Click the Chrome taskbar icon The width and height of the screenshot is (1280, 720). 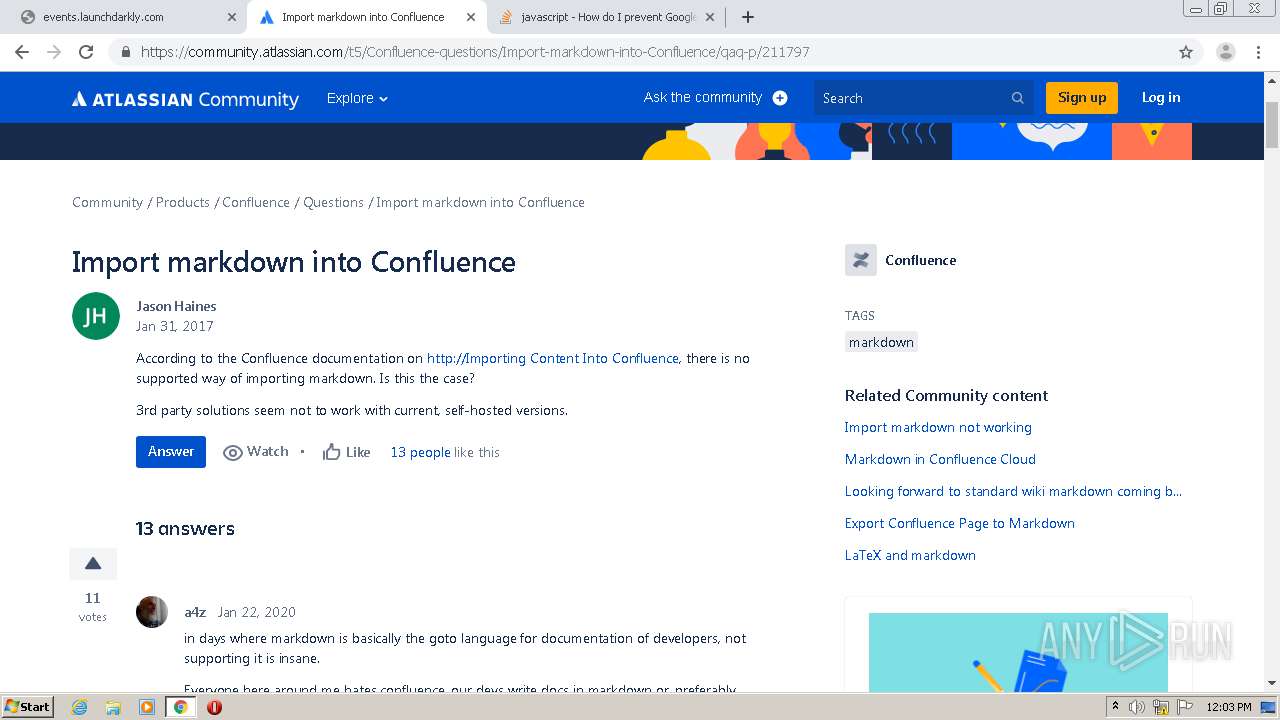[181, 707]
